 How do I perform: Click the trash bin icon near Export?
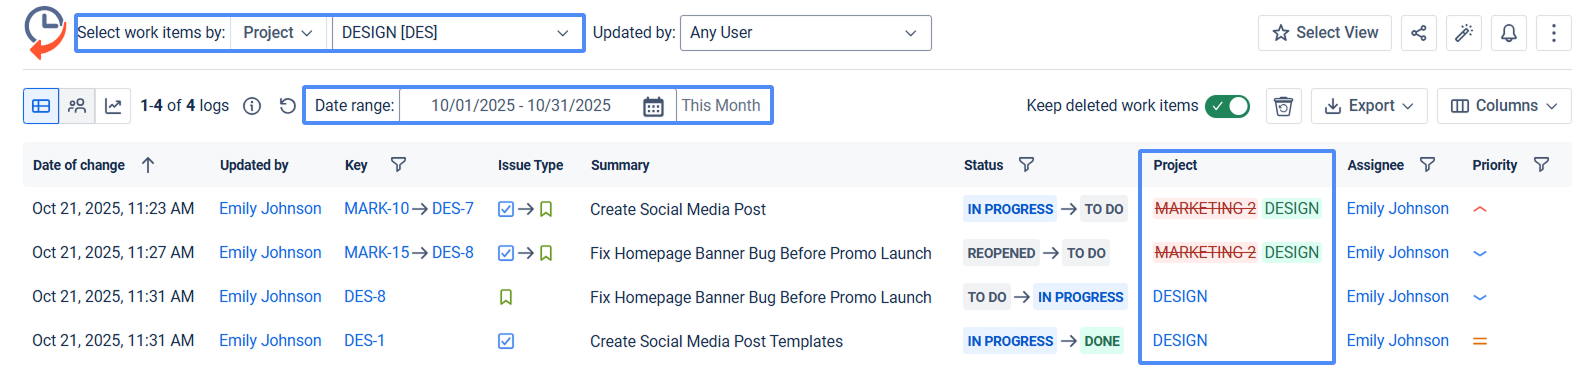click(1284, 105)
